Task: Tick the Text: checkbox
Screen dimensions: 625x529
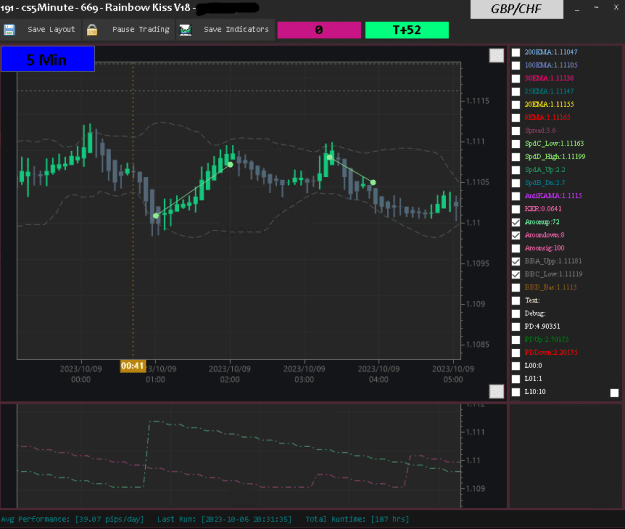Action: (x=516, y=301)
